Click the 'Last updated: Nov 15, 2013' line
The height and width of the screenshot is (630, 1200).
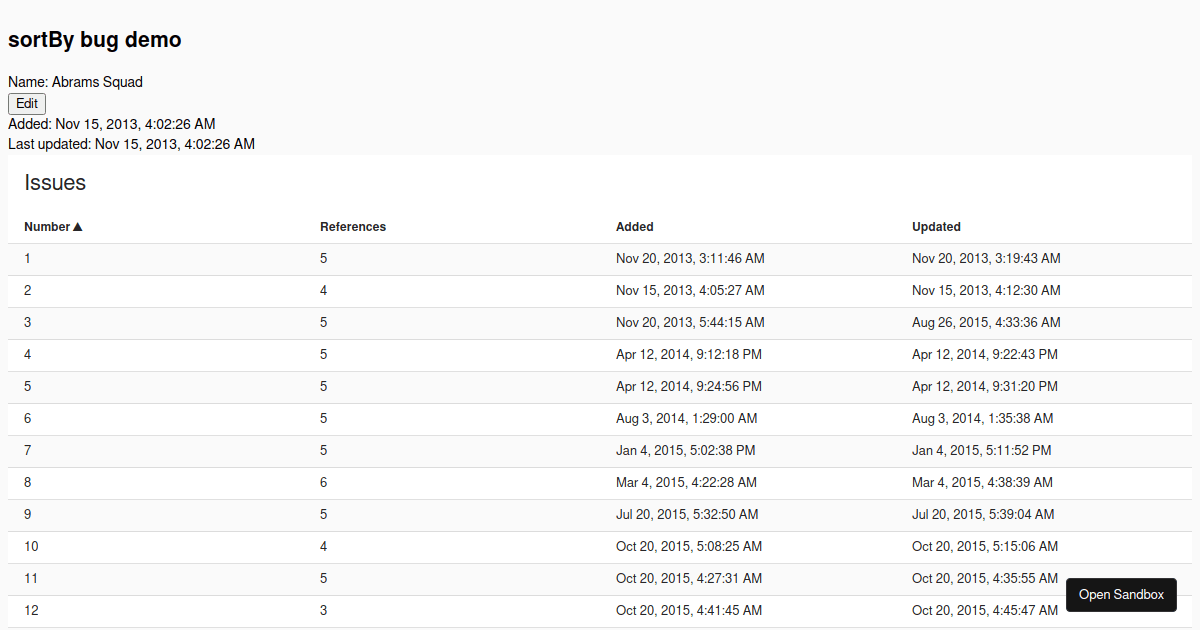(132, 144)
